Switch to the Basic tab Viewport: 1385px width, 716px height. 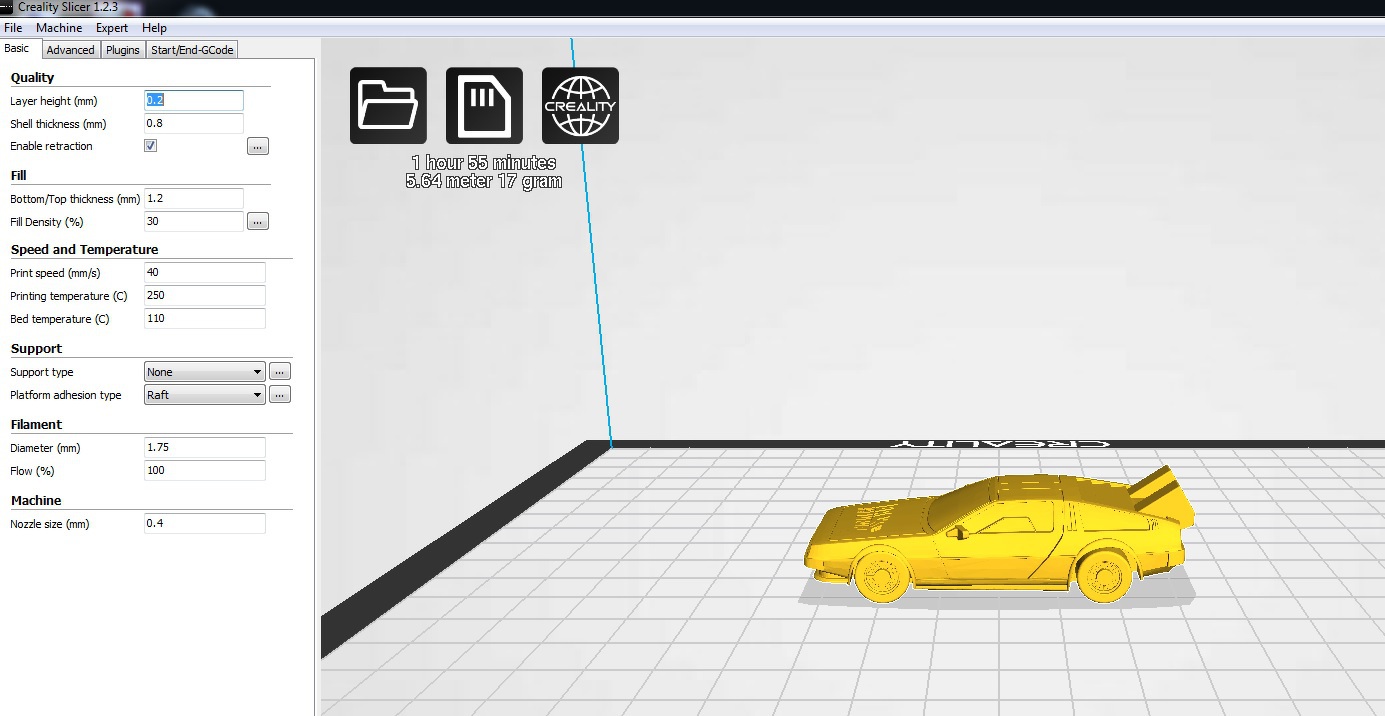click(18, 48)
